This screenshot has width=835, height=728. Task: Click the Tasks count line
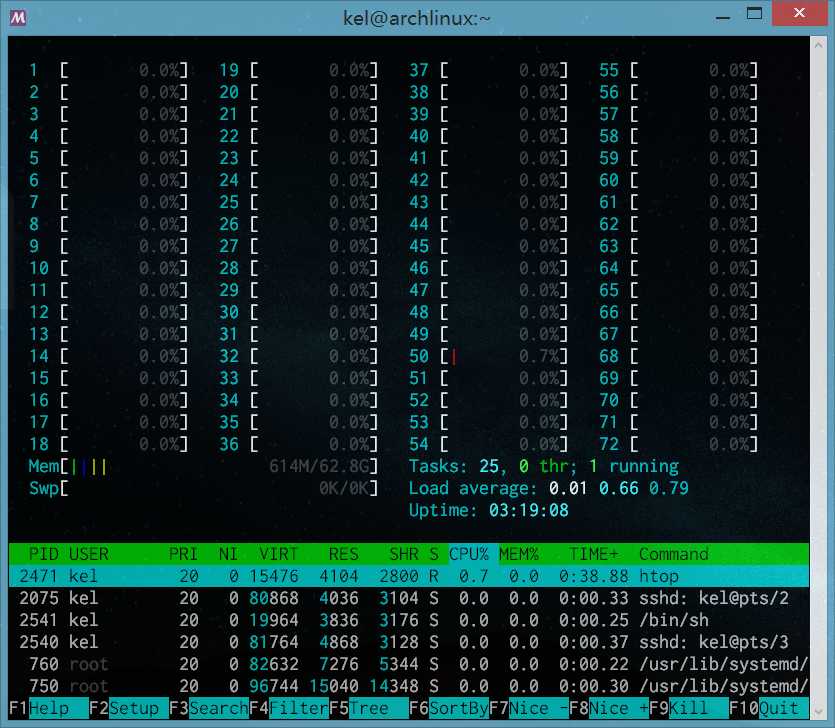point(544,467)
